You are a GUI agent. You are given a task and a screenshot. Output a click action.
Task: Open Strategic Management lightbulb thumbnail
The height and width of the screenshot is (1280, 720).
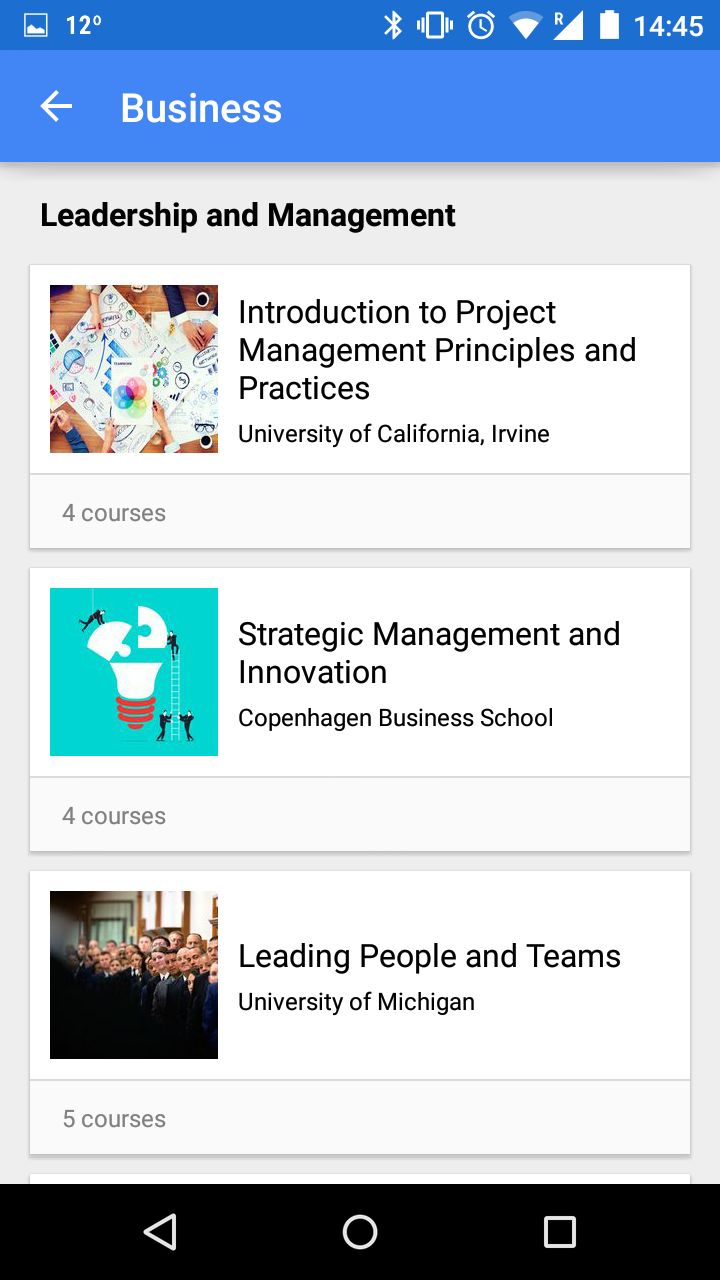click(x=134, y=672)
